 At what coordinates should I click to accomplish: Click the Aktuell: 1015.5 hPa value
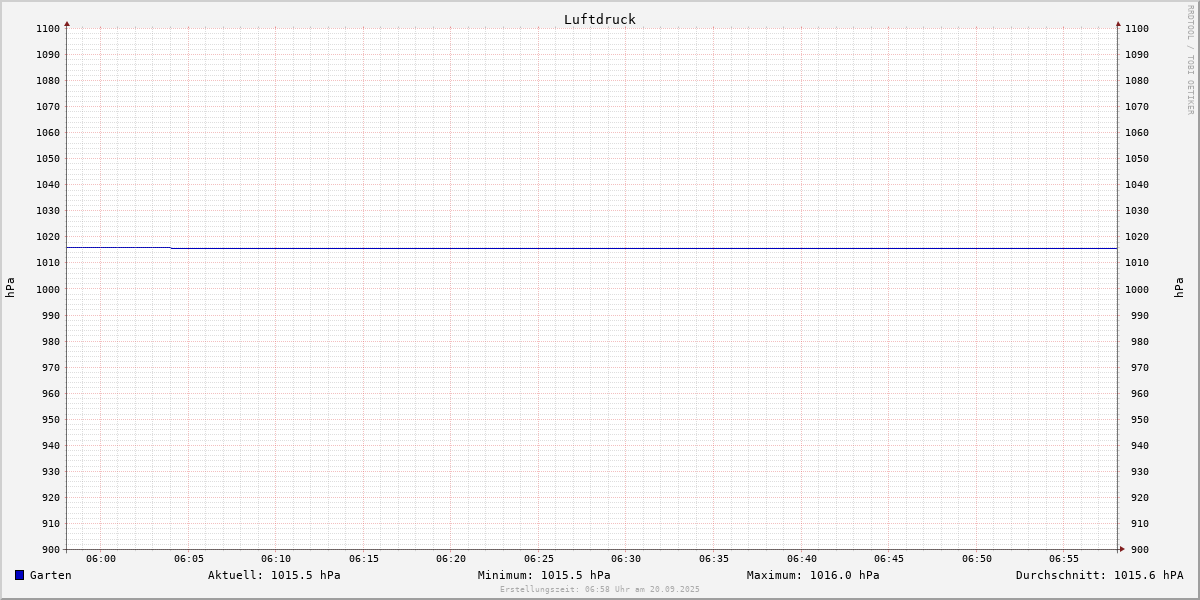point(274,575)
